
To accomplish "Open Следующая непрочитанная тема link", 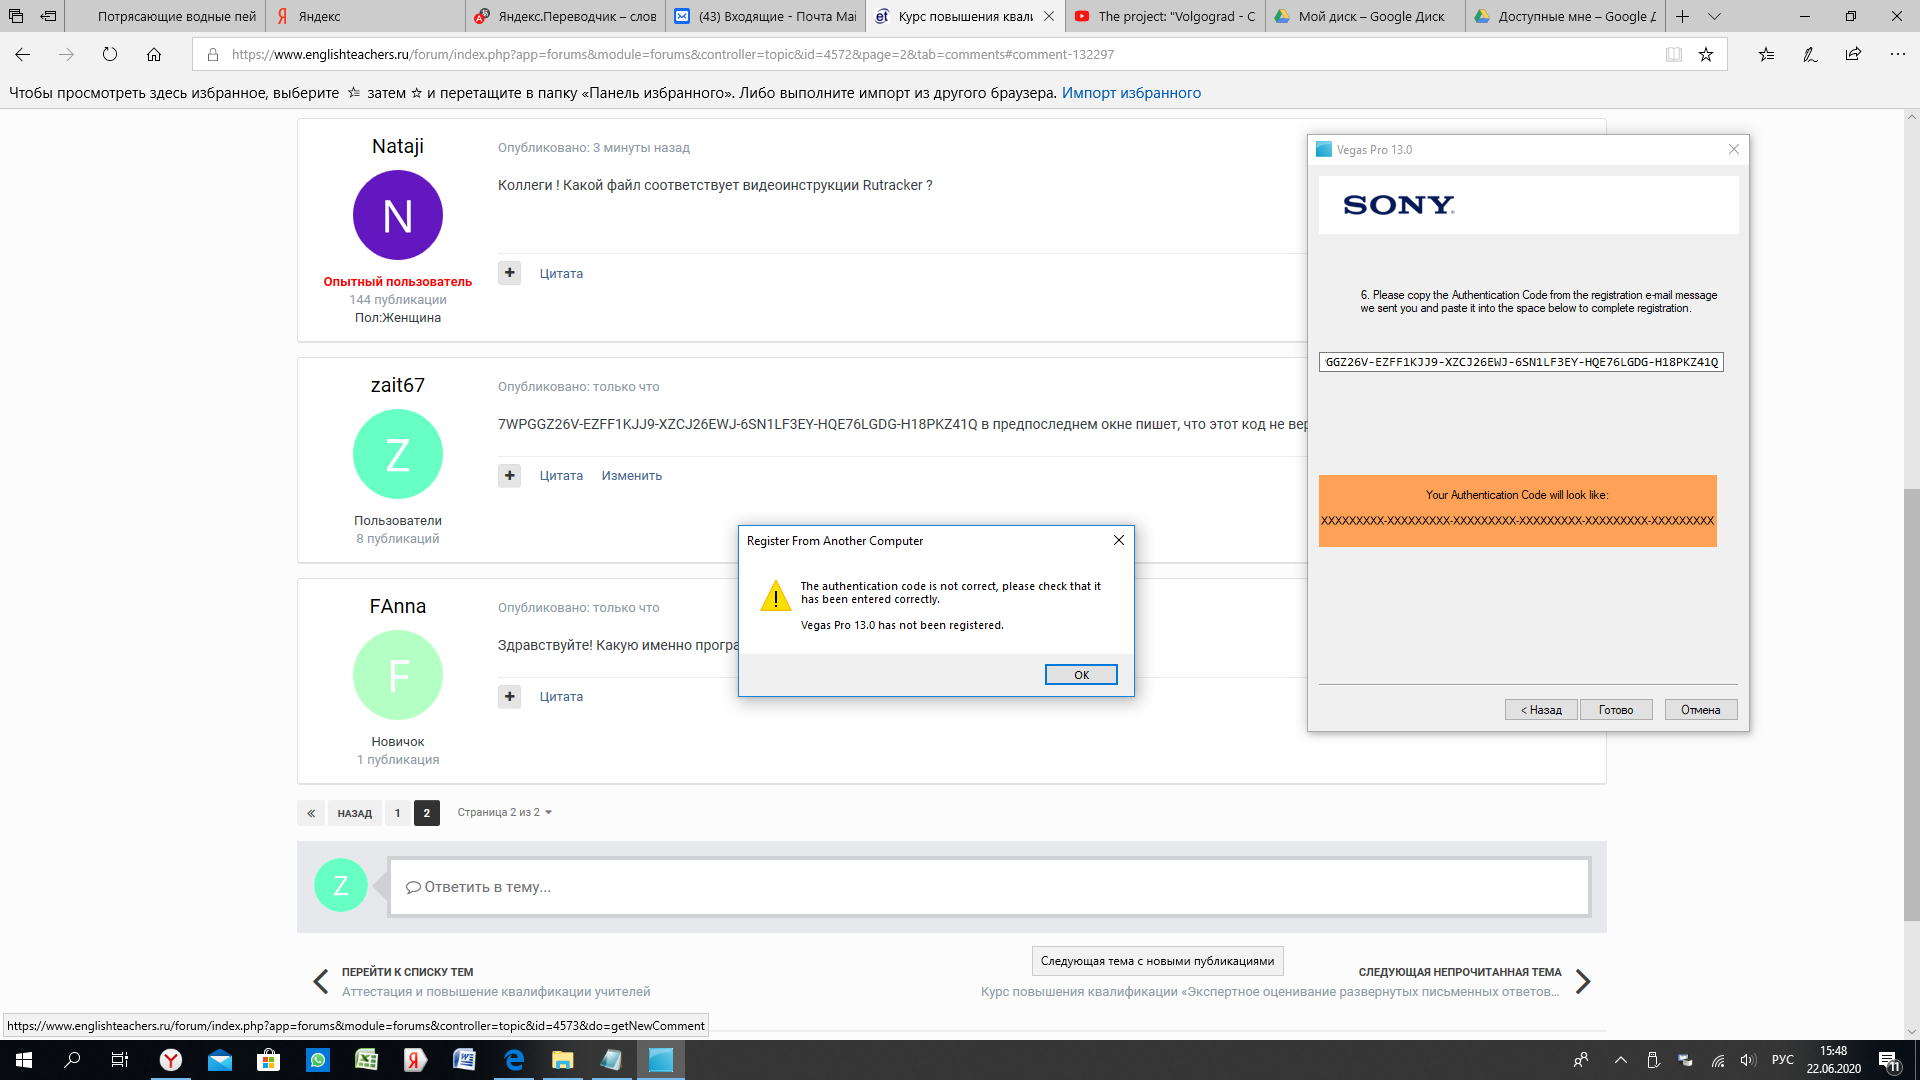I will coord(1459,972).
